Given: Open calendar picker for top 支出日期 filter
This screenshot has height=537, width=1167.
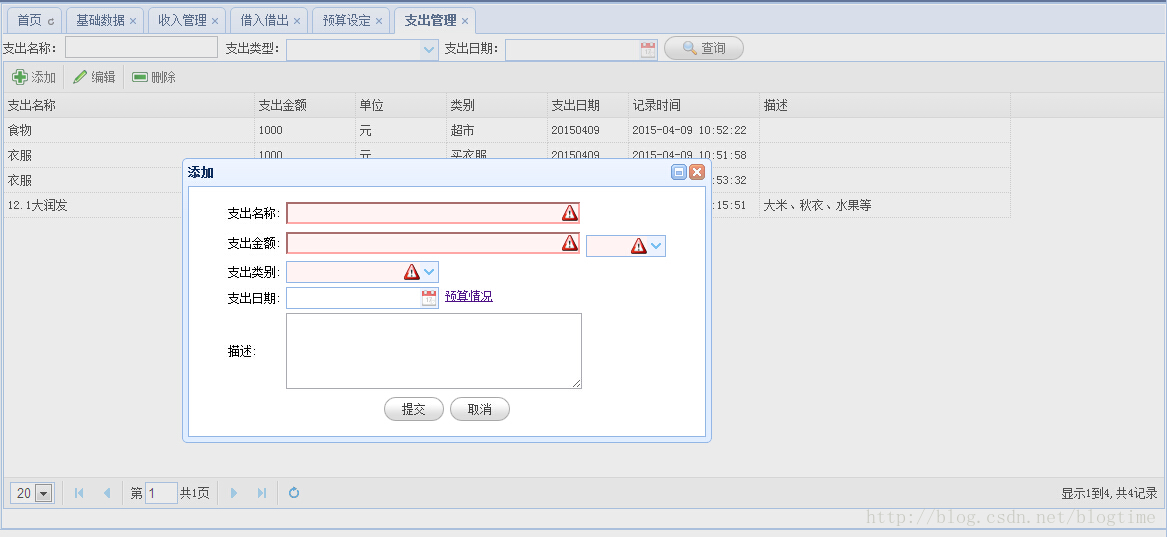Looking at the screenshot, I should [x=648, y=50].
